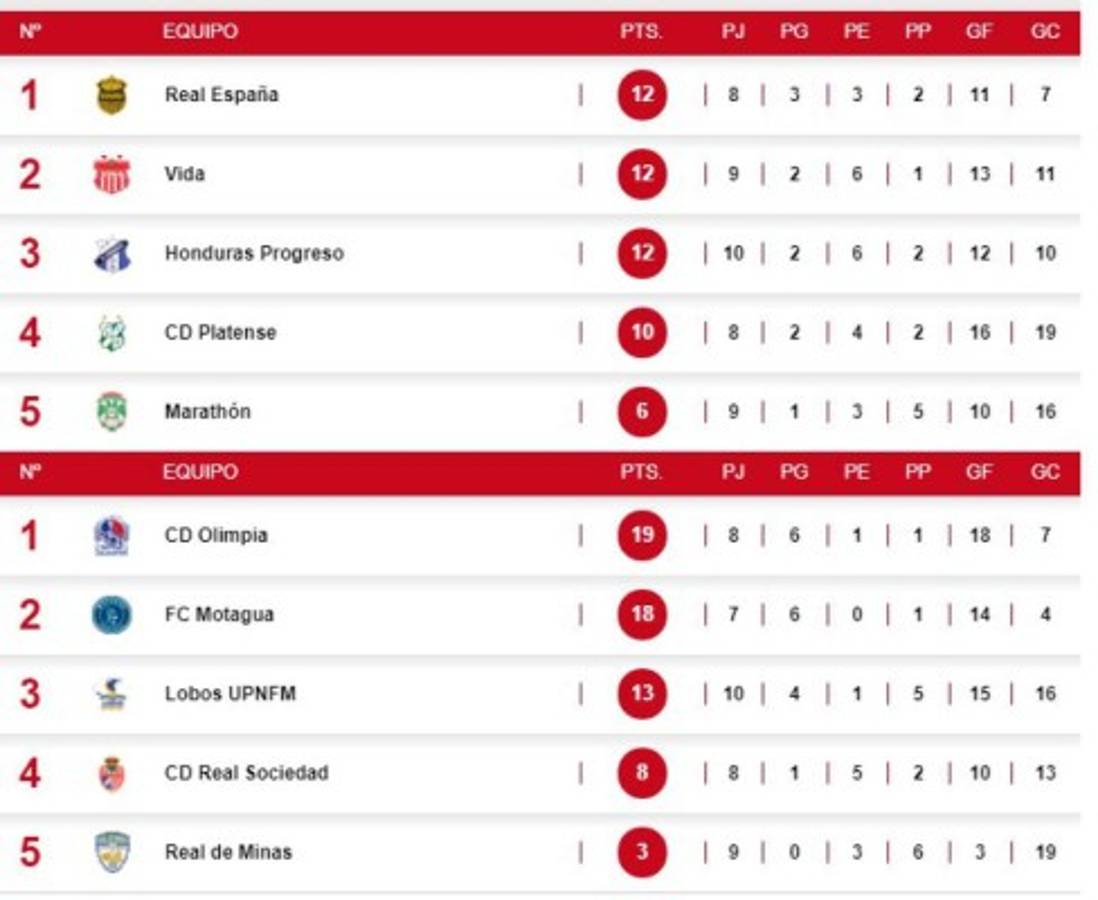Viewport: 1098px width, 900px height.
Task: Click the Real de Minas team crest
Action: pyautogui.click(x=112, y=852)
